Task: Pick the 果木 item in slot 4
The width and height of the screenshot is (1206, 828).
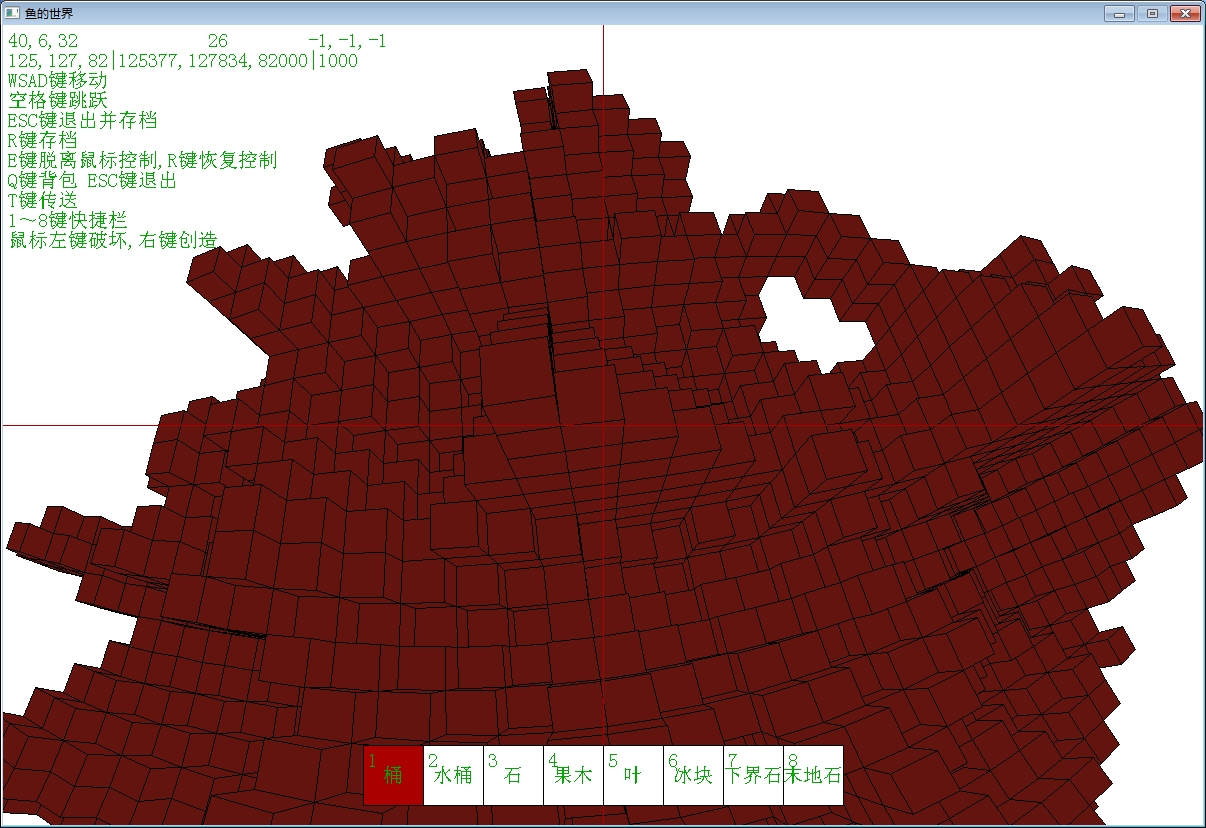Action: tap(573, 775)
